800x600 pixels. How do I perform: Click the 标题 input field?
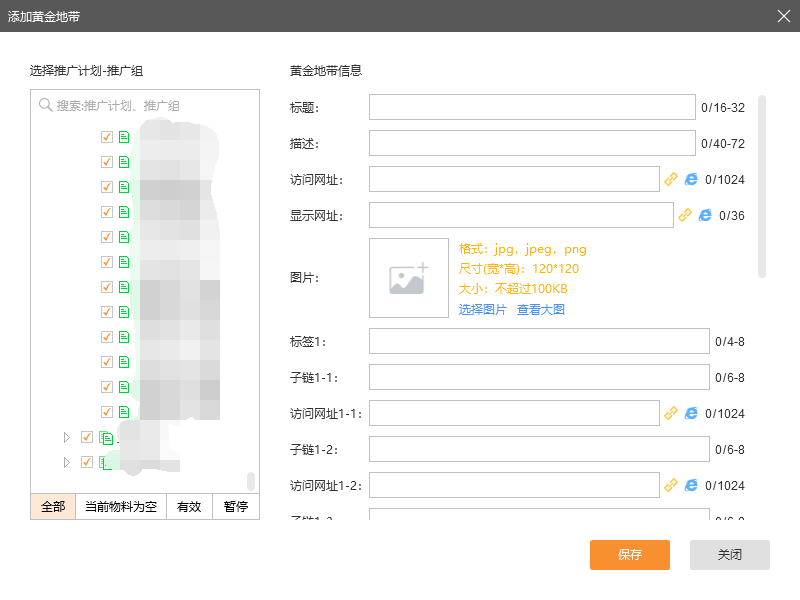click(531, 107)
